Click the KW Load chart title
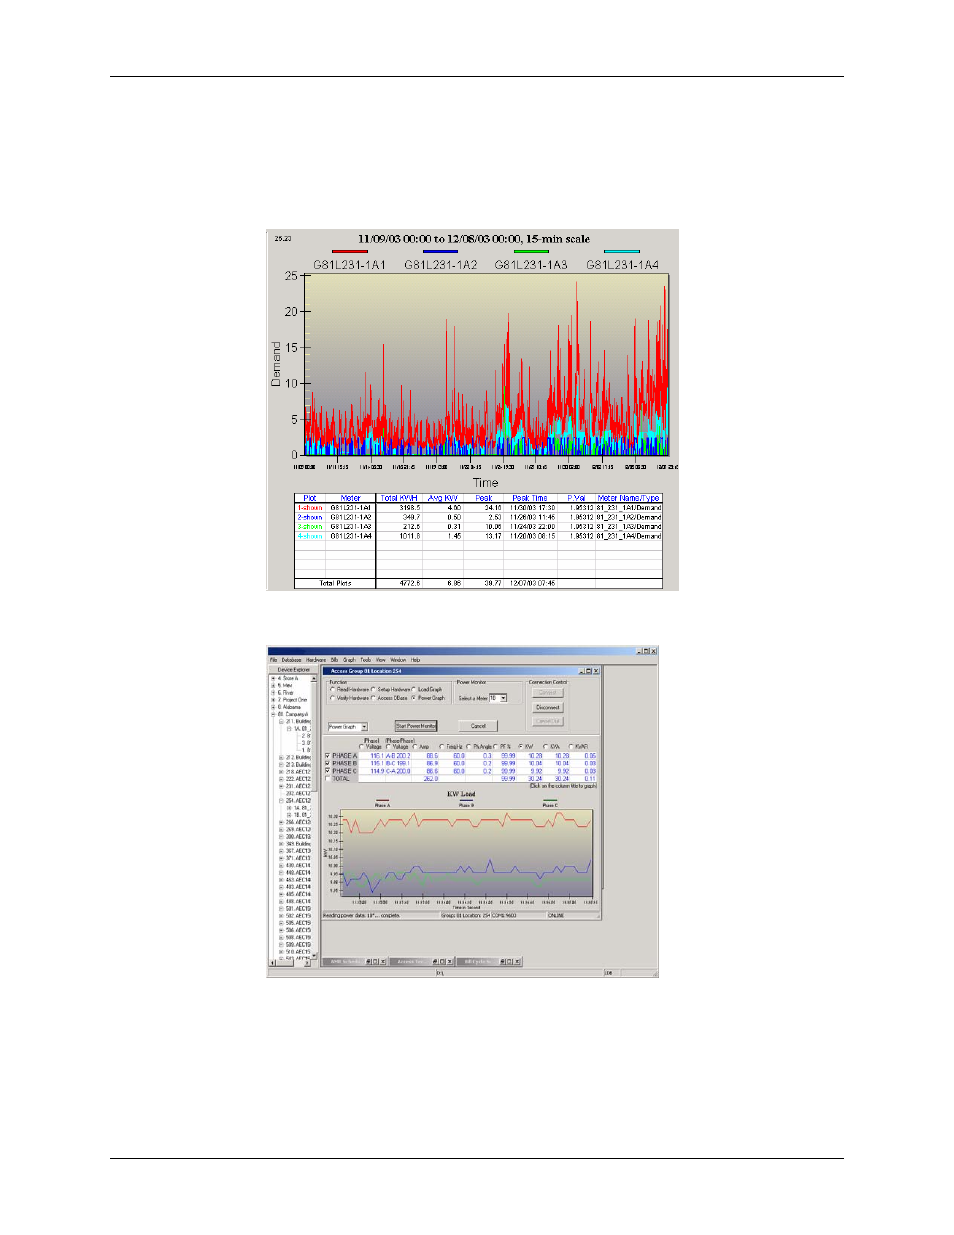Image resolution: width=954 pixels, height=1235 pixels. (x=461, y=794)
